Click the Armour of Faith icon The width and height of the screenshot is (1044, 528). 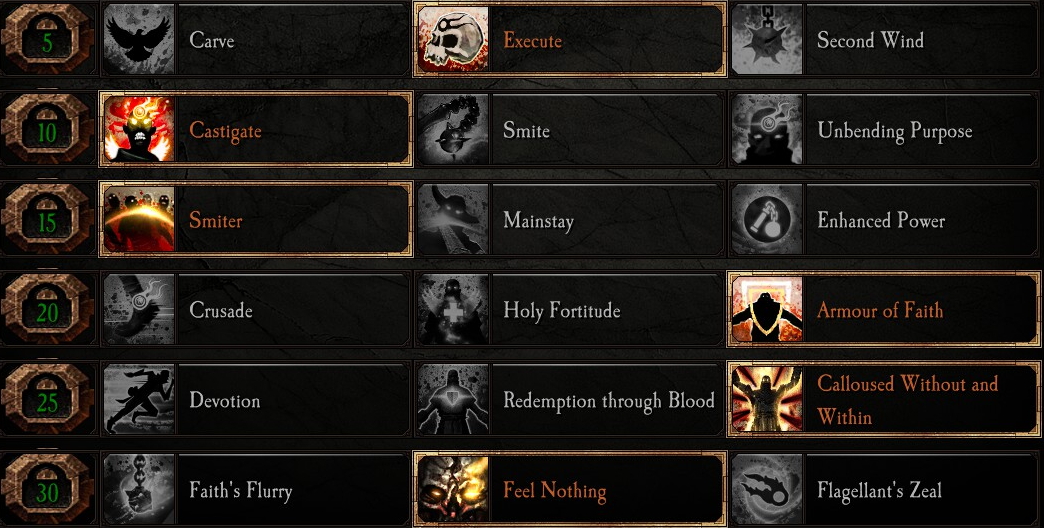767,310
